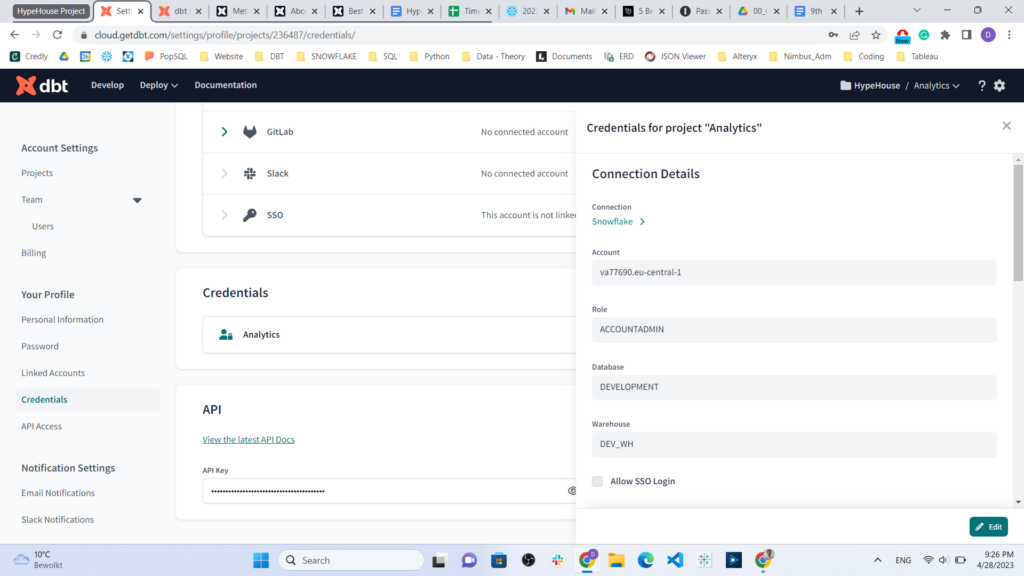The width and height of the screenshot is (1024, 576).
Task: Click the Slack integration icon
Action: click(250, 173)
